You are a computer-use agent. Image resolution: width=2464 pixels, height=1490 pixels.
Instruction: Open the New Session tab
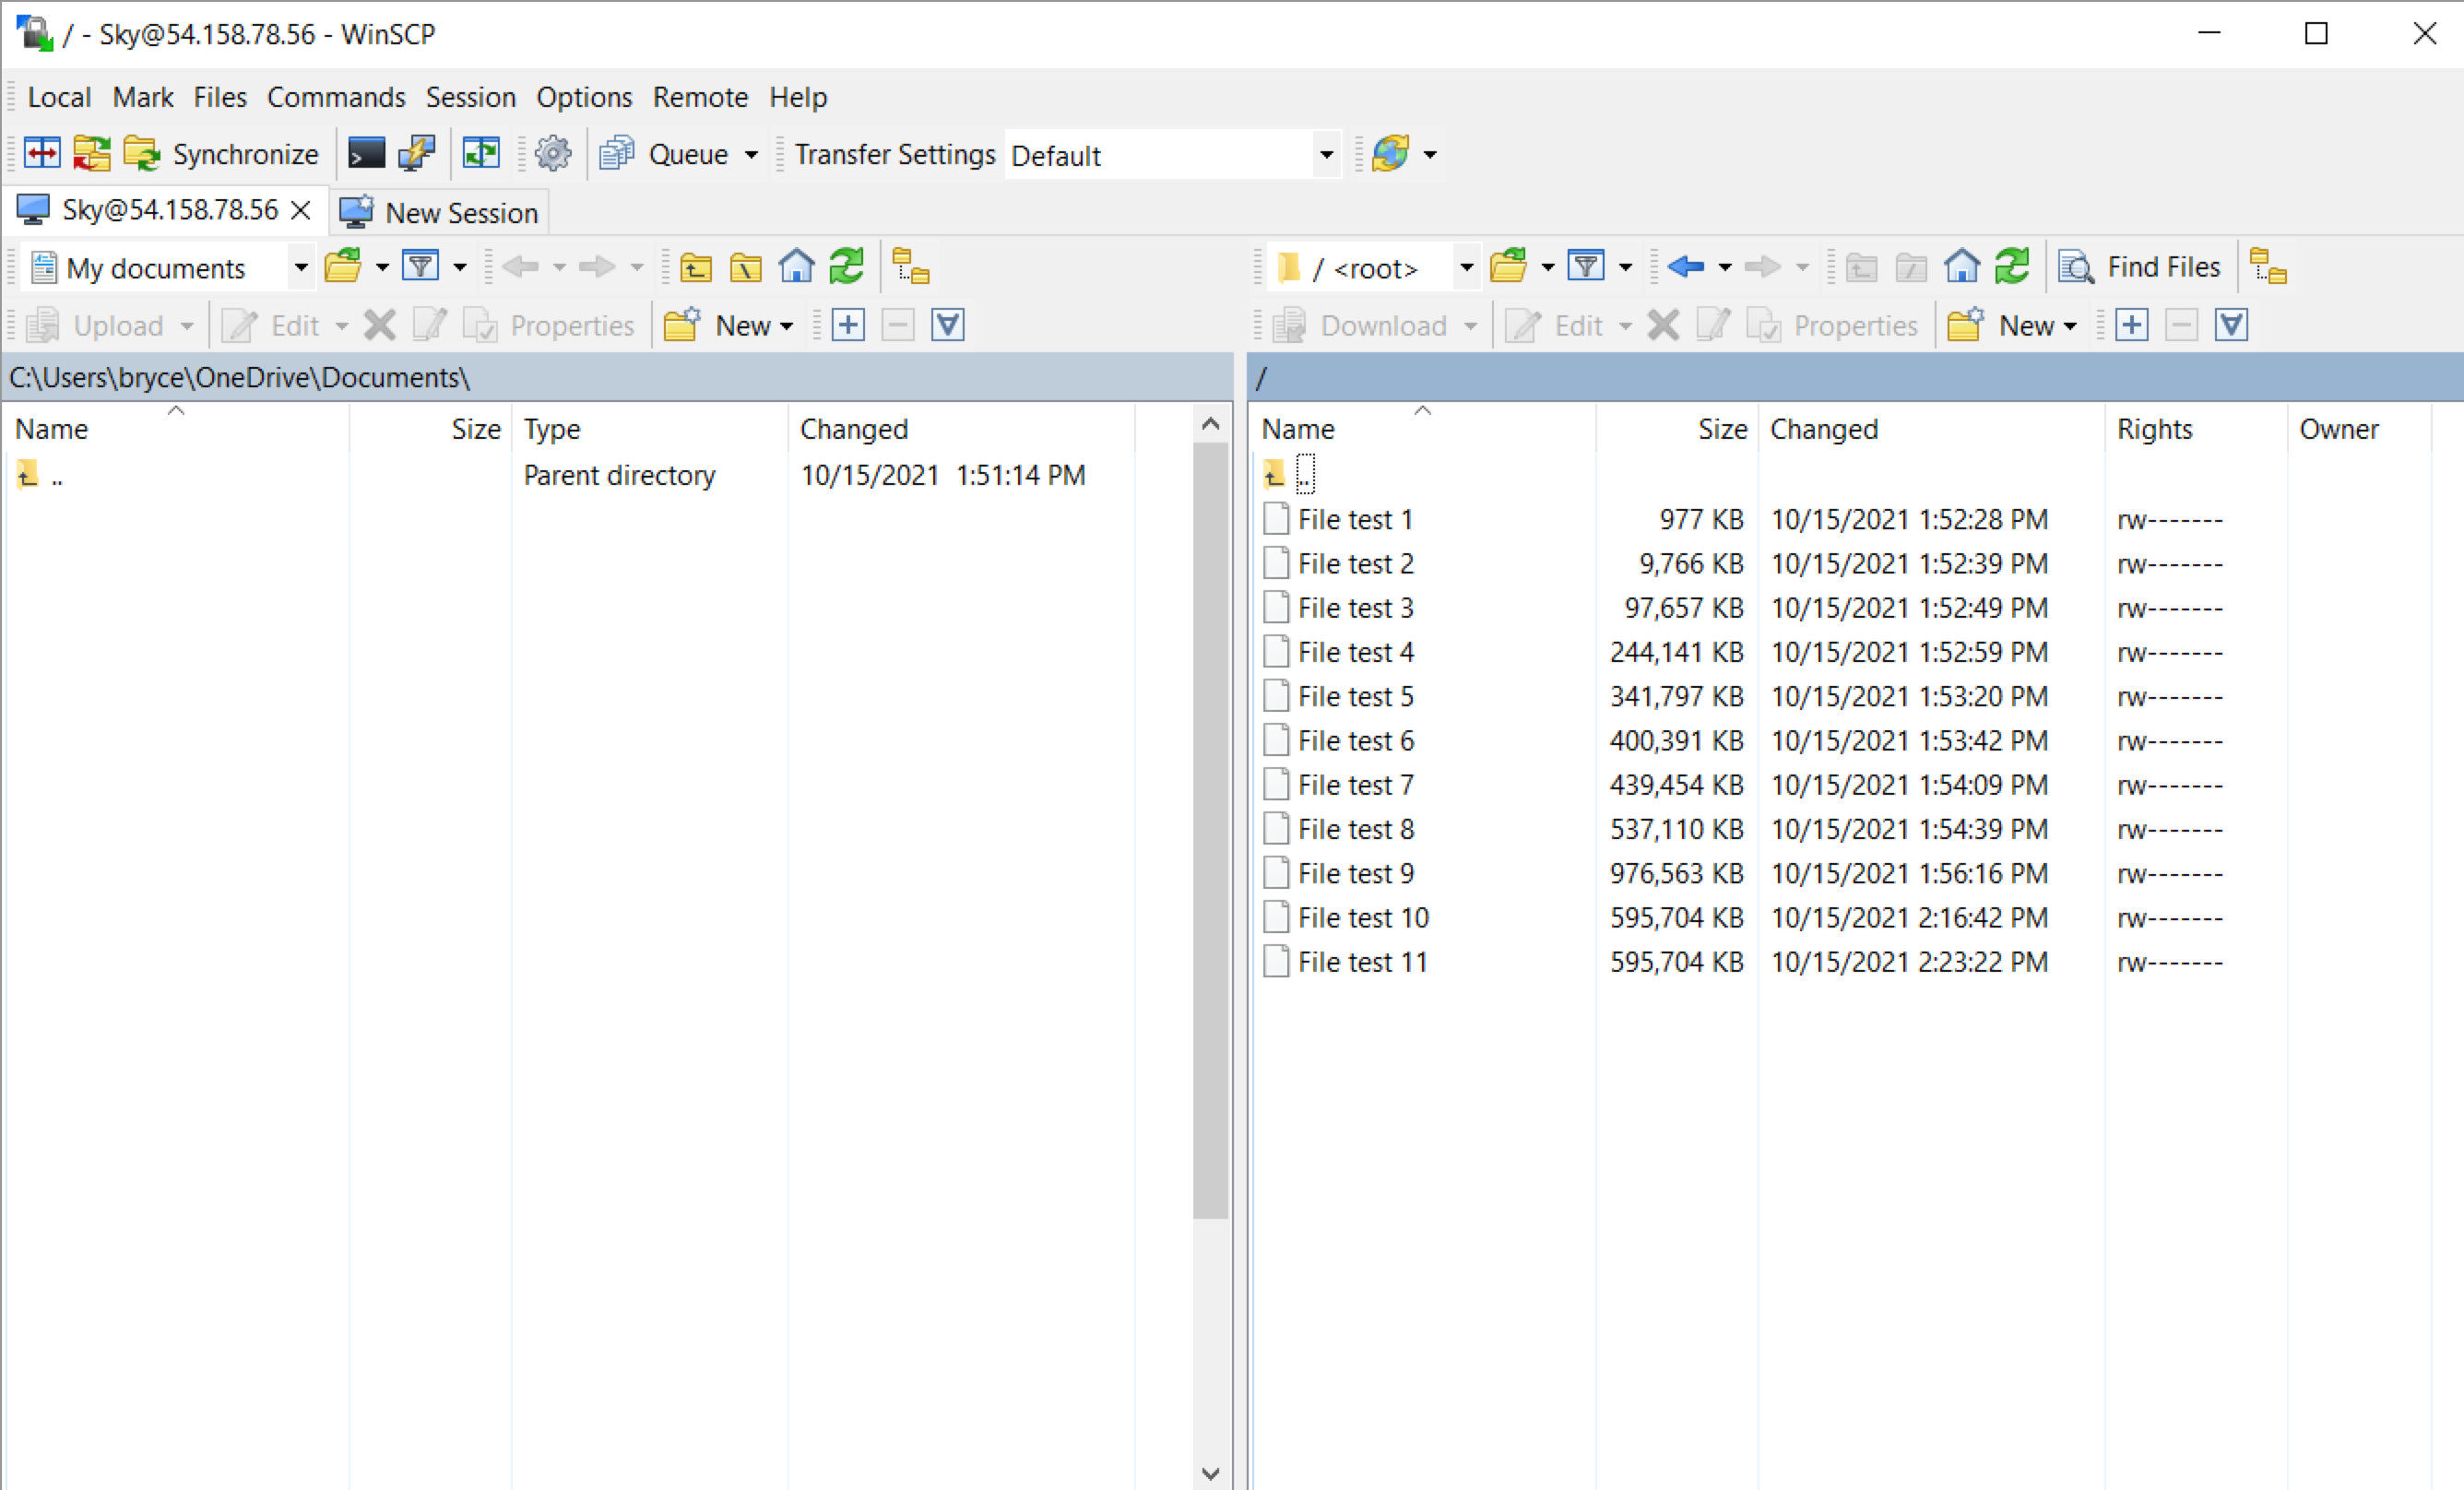(x=439, y=212)
